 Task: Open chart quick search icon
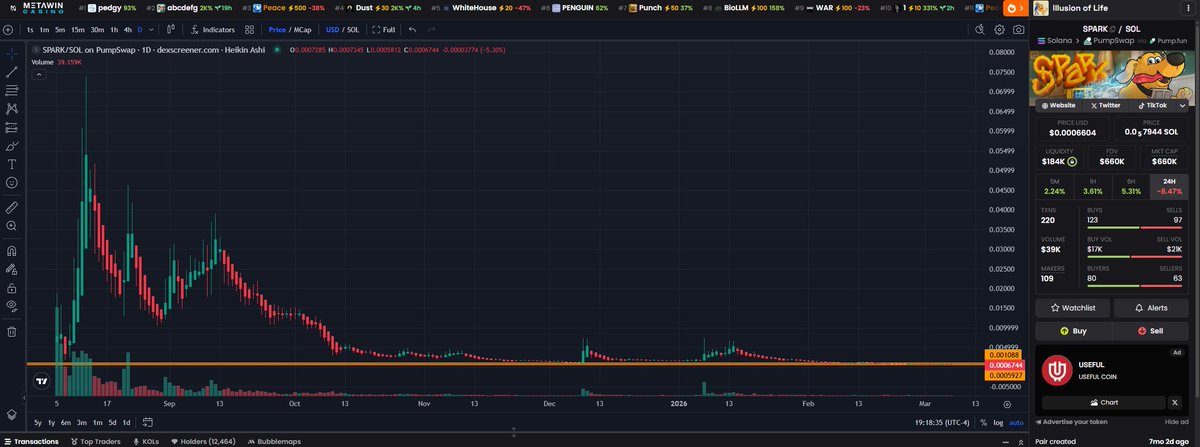[980, 30]
